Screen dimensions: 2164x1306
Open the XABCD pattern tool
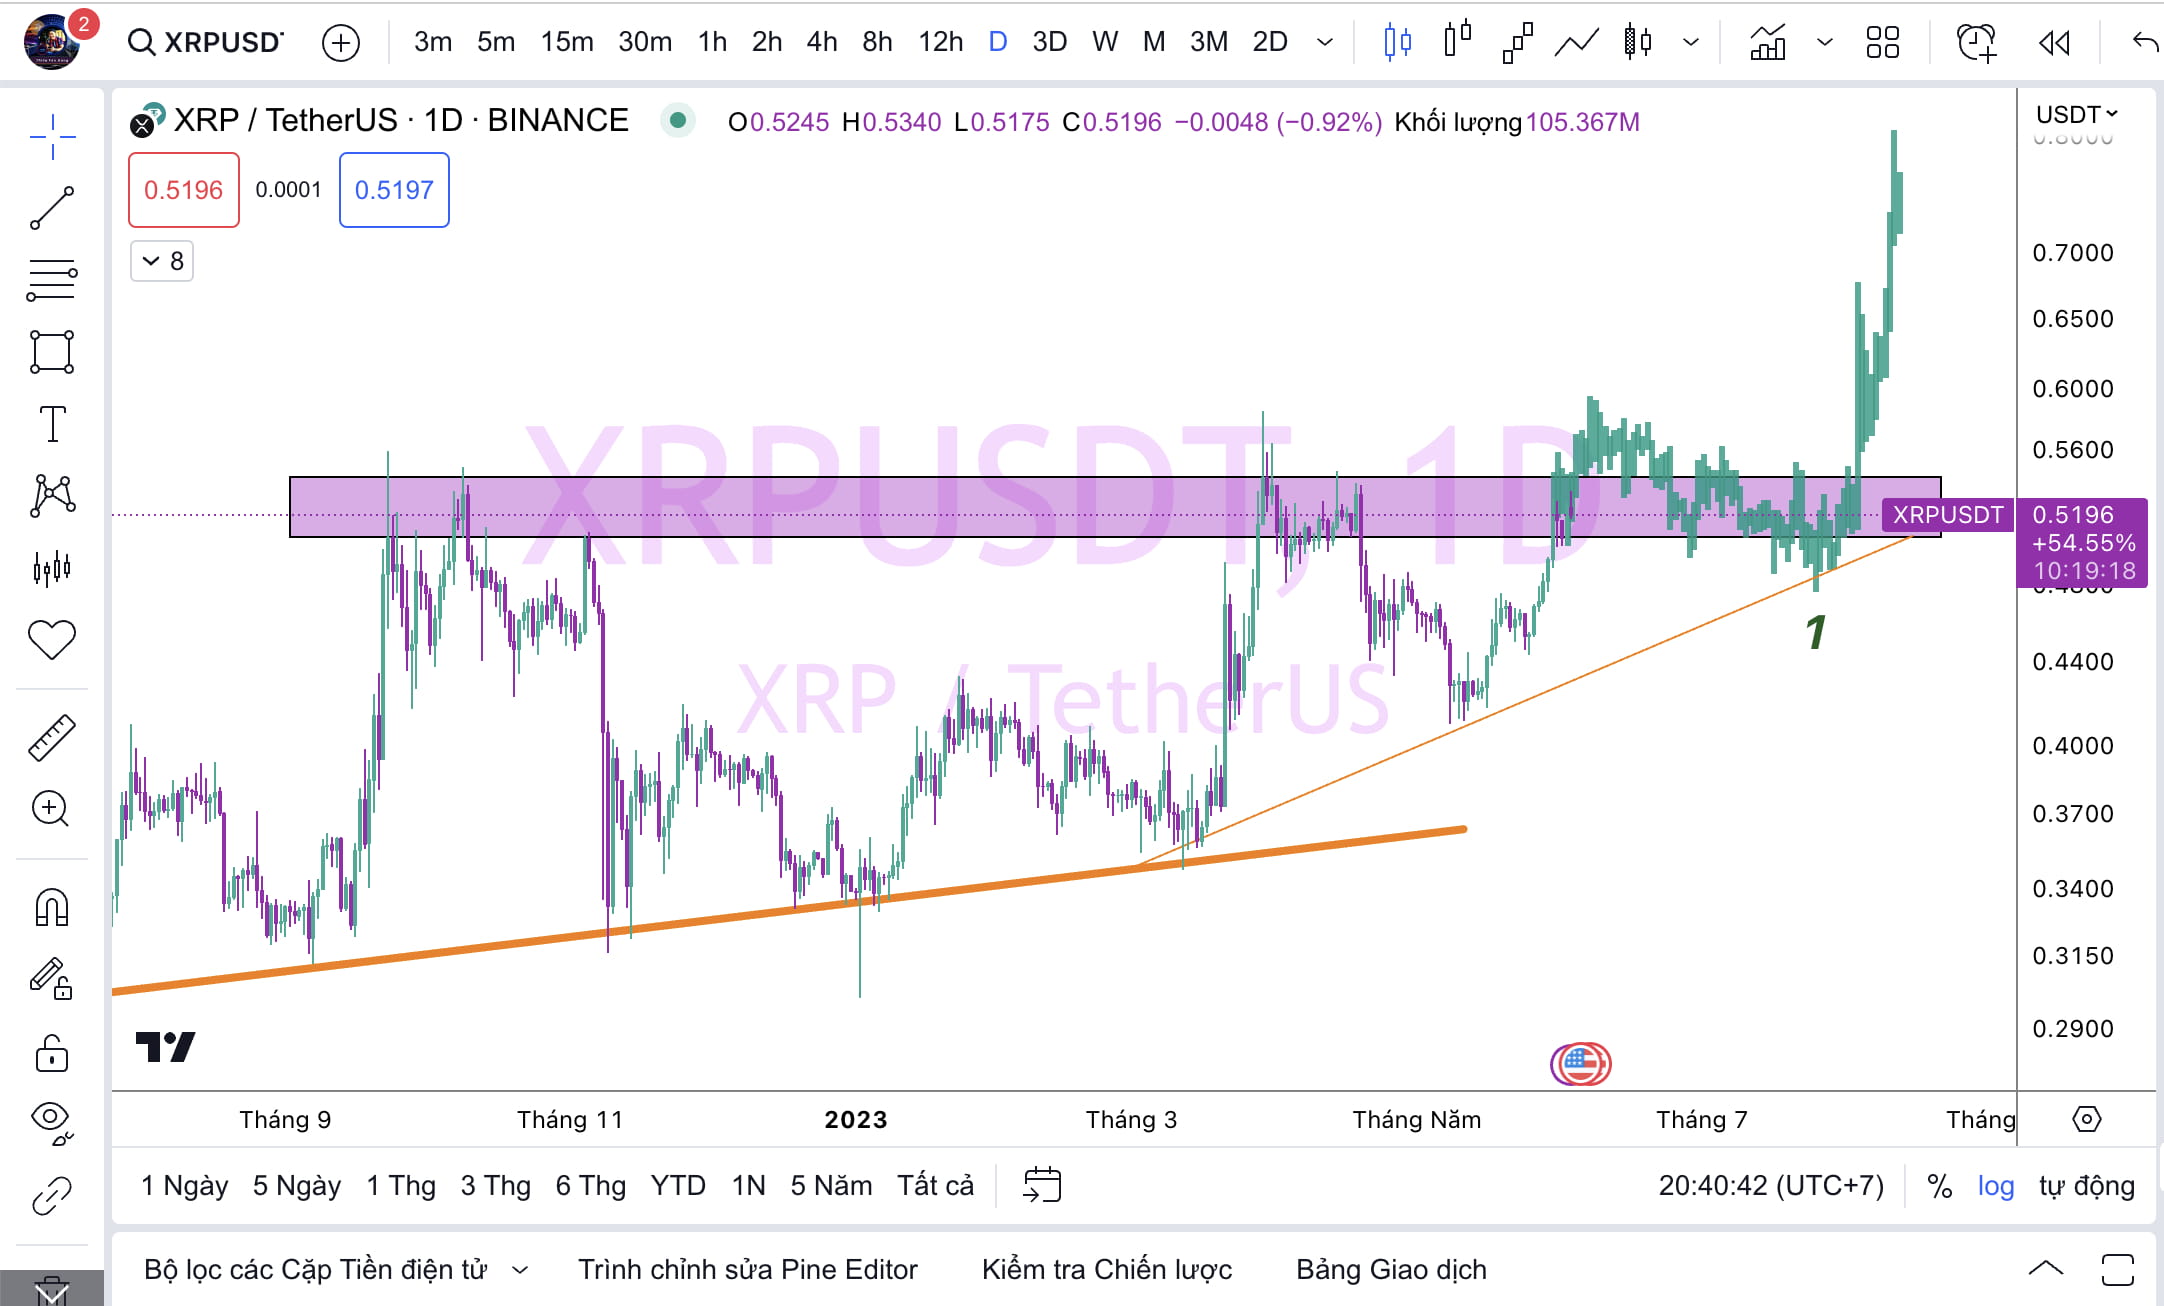click(x=52, y=495)
